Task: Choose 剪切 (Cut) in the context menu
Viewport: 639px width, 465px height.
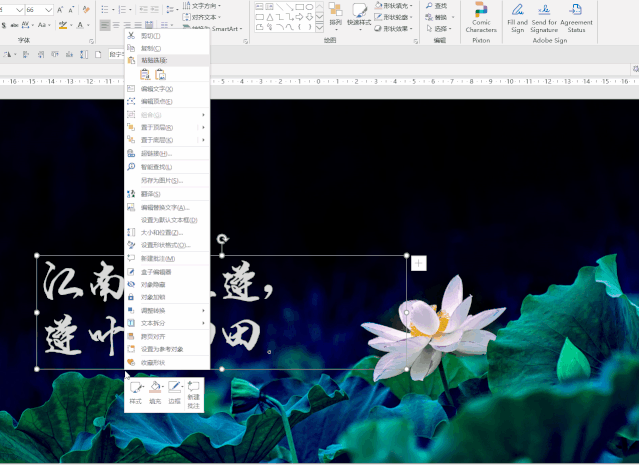Action: tap(167, 36)
